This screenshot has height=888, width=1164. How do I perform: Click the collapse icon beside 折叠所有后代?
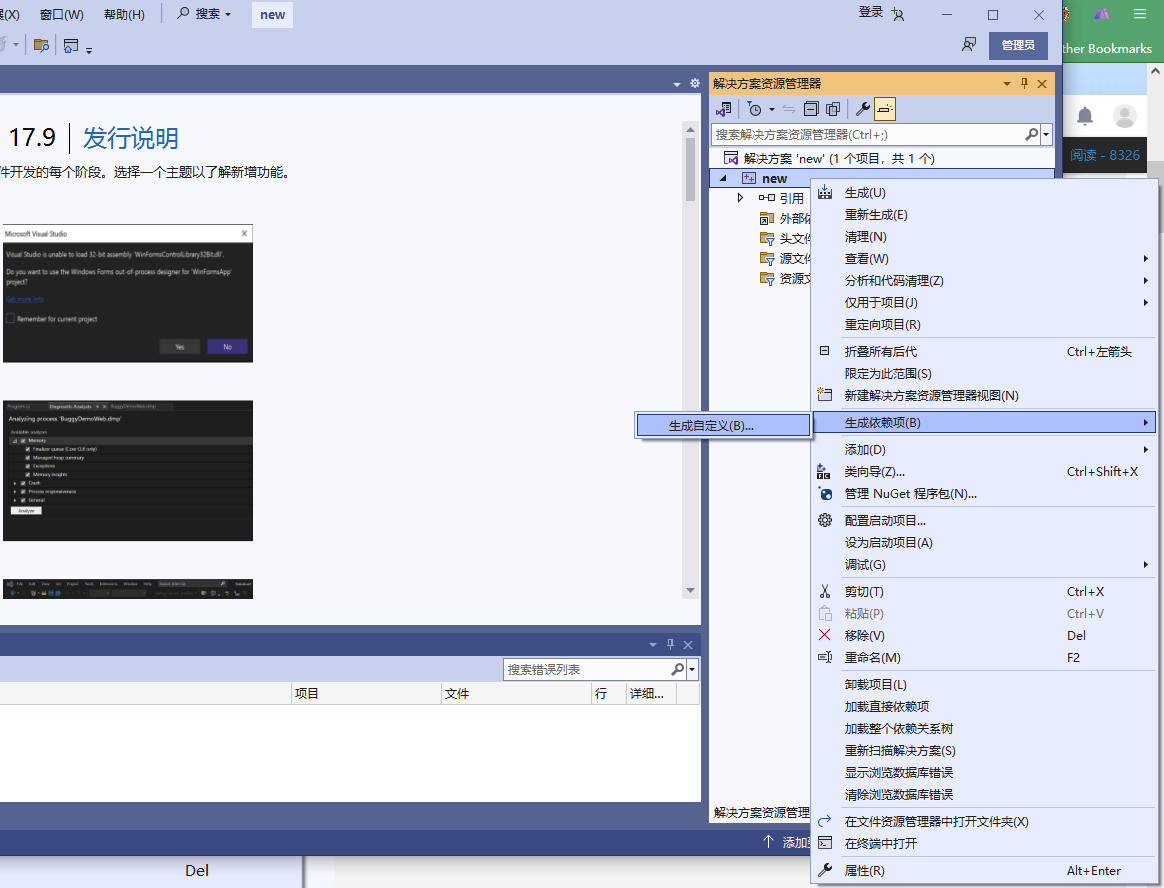(824, 350)
